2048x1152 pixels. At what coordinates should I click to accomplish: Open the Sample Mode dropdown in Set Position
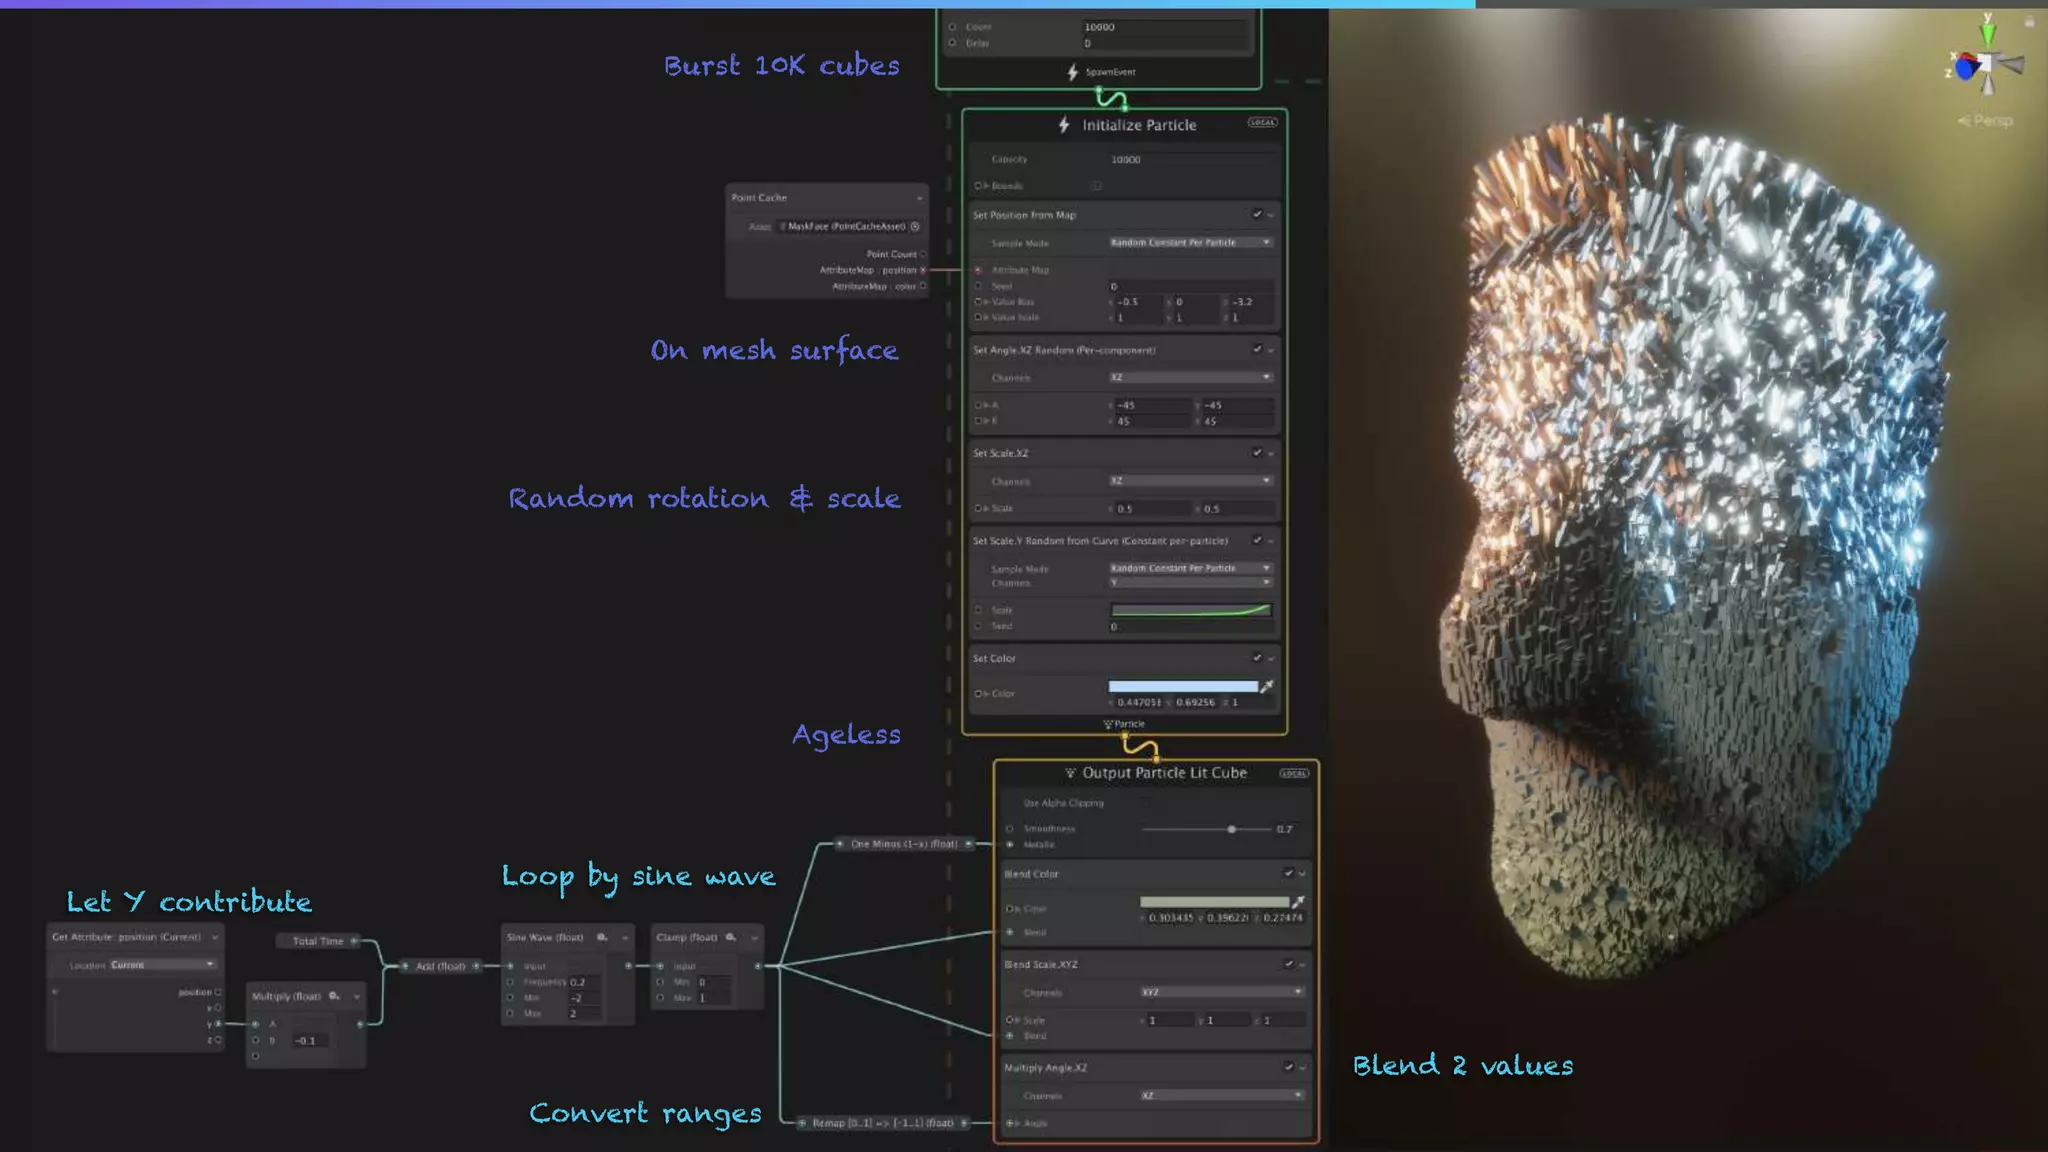coord(1190,242)
